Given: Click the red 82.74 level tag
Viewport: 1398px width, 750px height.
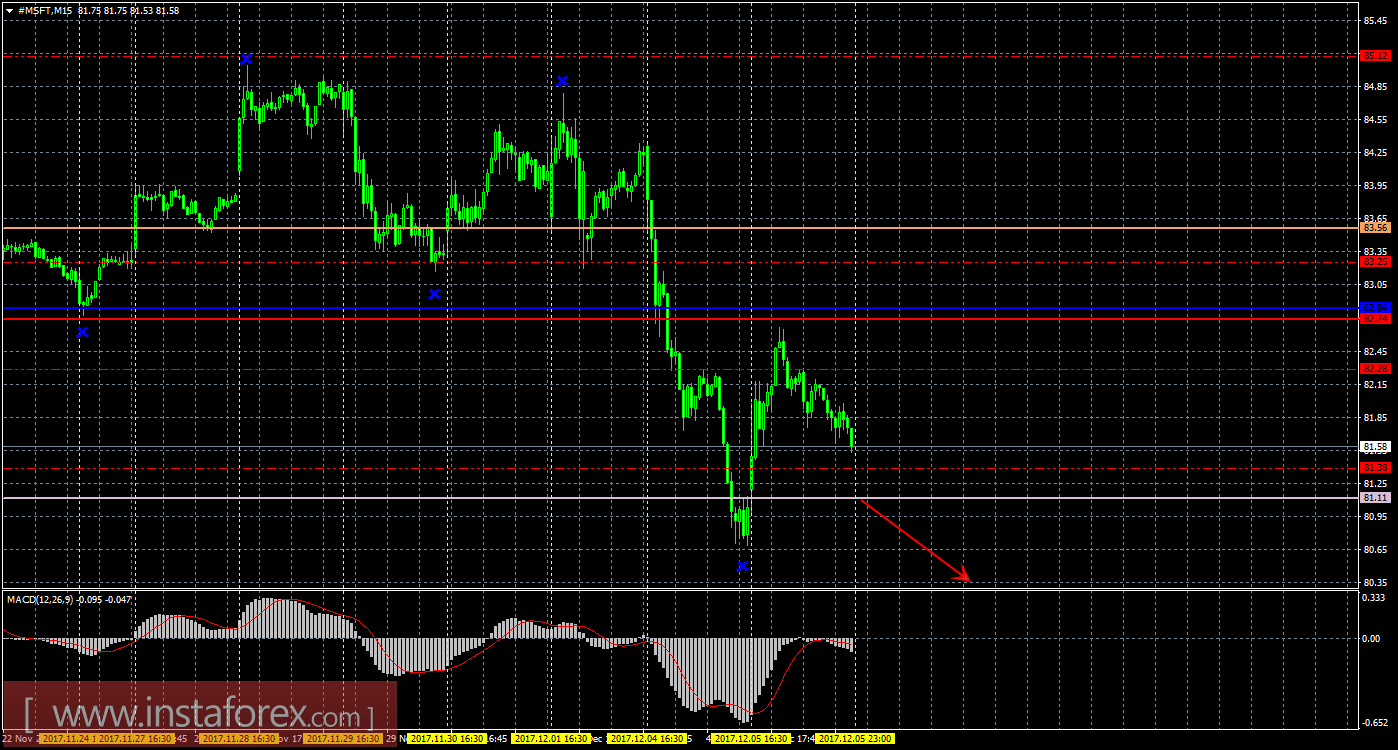Looking at the screenshot, I should [1376, 318].
